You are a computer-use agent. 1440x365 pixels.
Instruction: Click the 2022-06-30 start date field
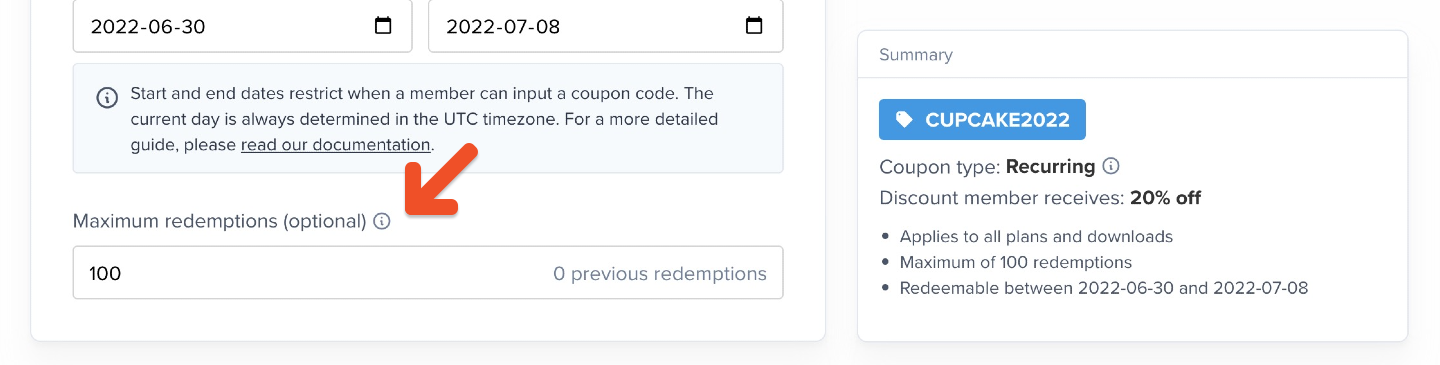click(242, 26)
